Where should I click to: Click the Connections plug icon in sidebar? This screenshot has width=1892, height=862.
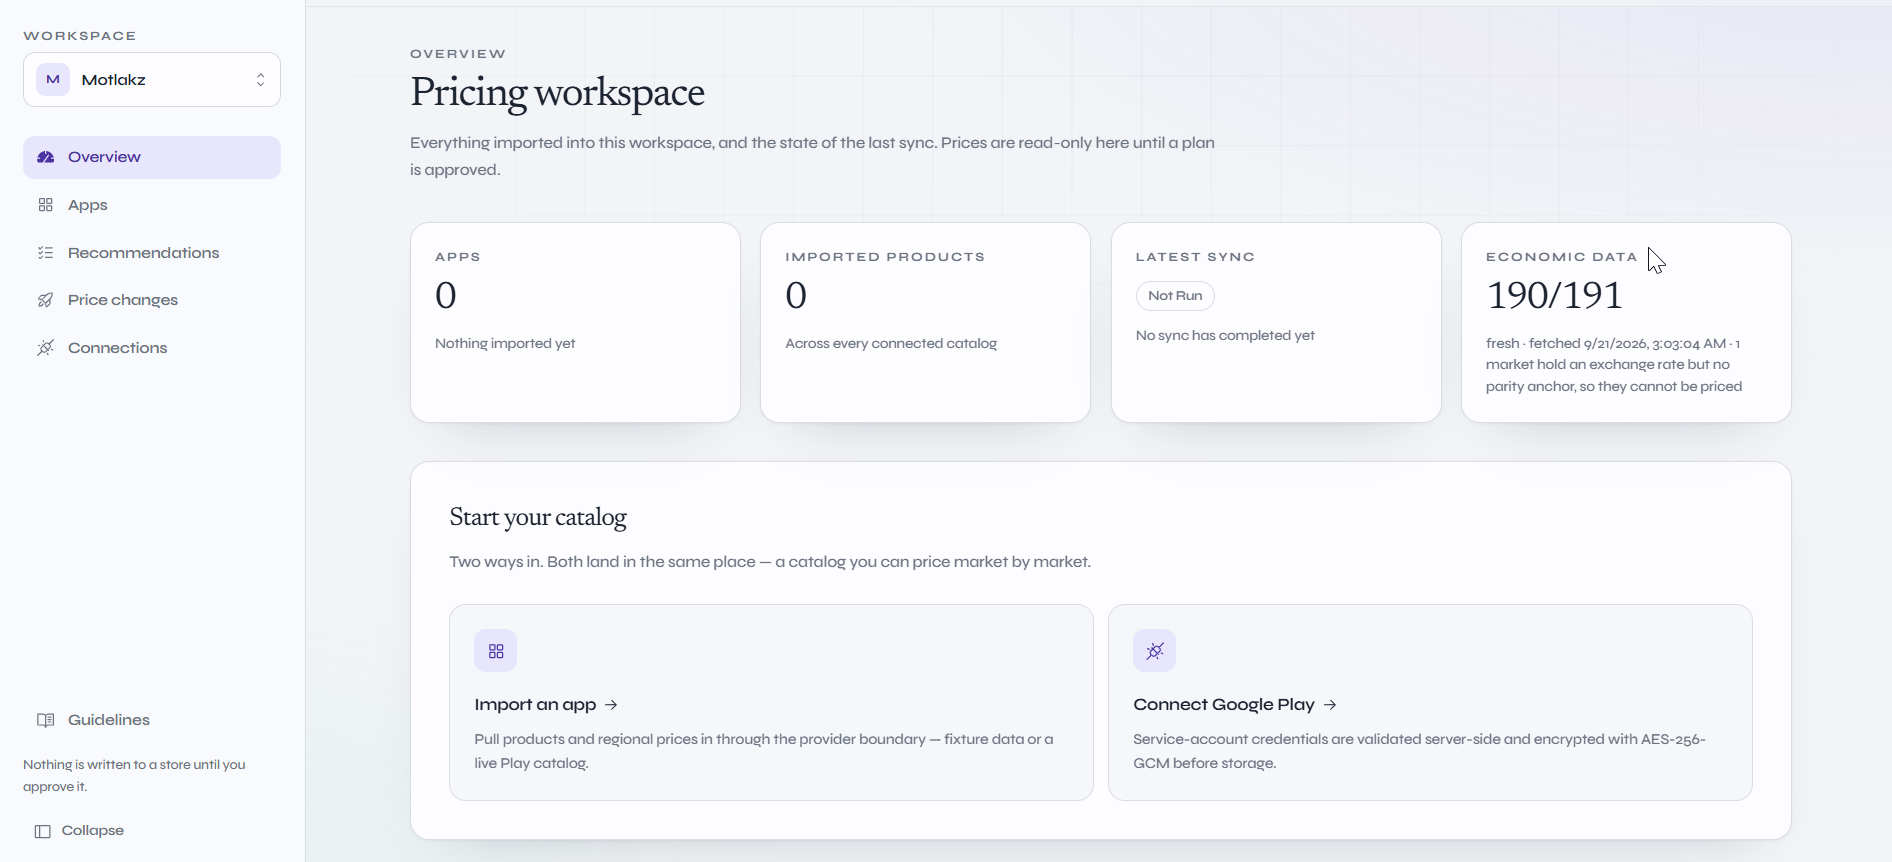[45, 348]
